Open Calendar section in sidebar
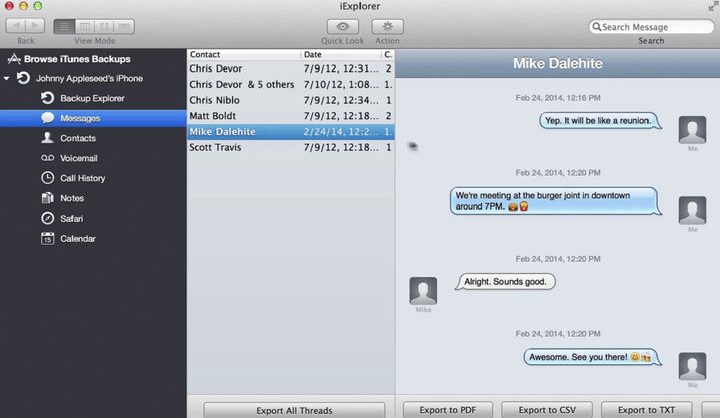 pyautogui.click(x=78, y=238)
